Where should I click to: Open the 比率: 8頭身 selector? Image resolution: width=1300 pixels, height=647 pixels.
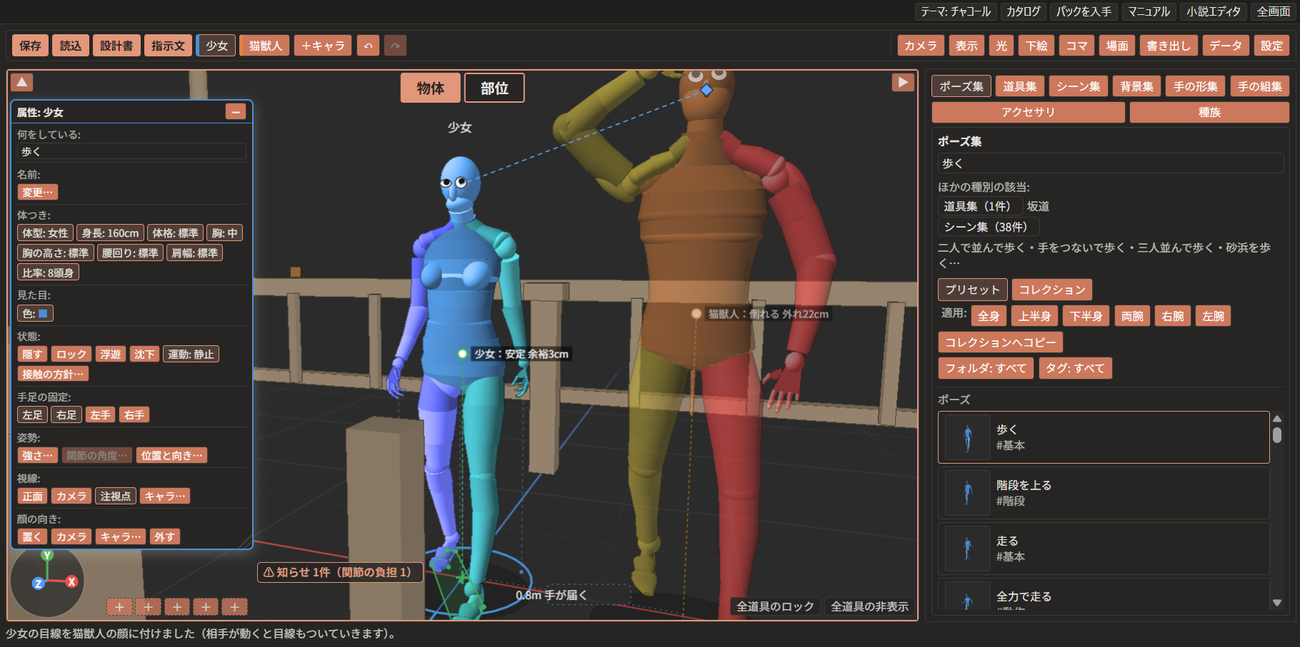[x=49, y=272]
